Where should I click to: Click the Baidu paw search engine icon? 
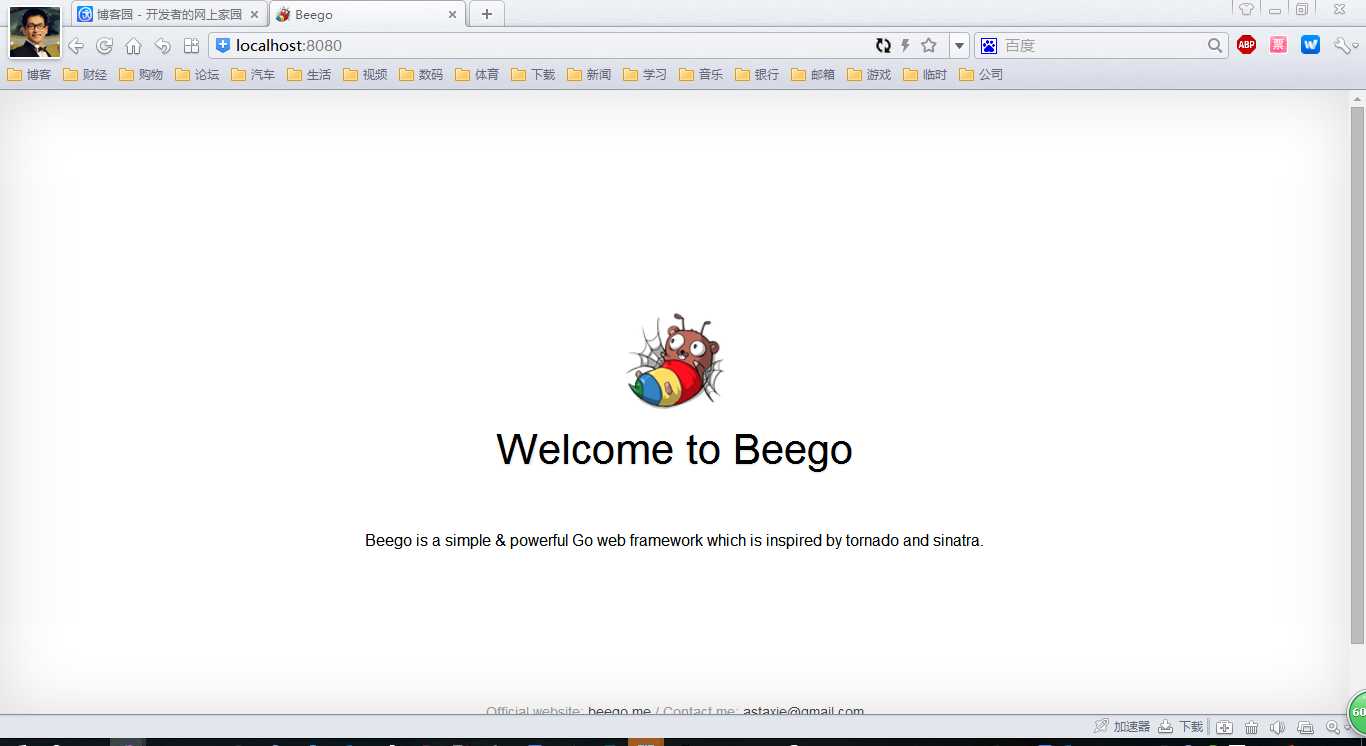[x=989, y=45]
